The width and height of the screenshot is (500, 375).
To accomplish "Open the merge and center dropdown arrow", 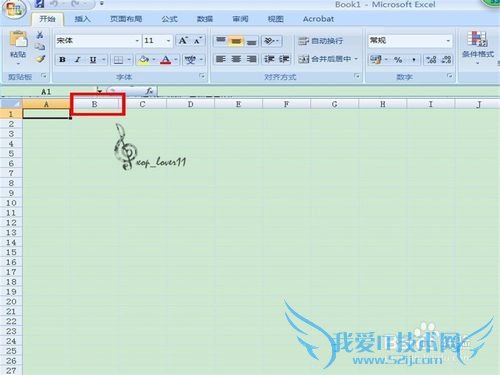I will pyautogui.click(x=356, y=59).
